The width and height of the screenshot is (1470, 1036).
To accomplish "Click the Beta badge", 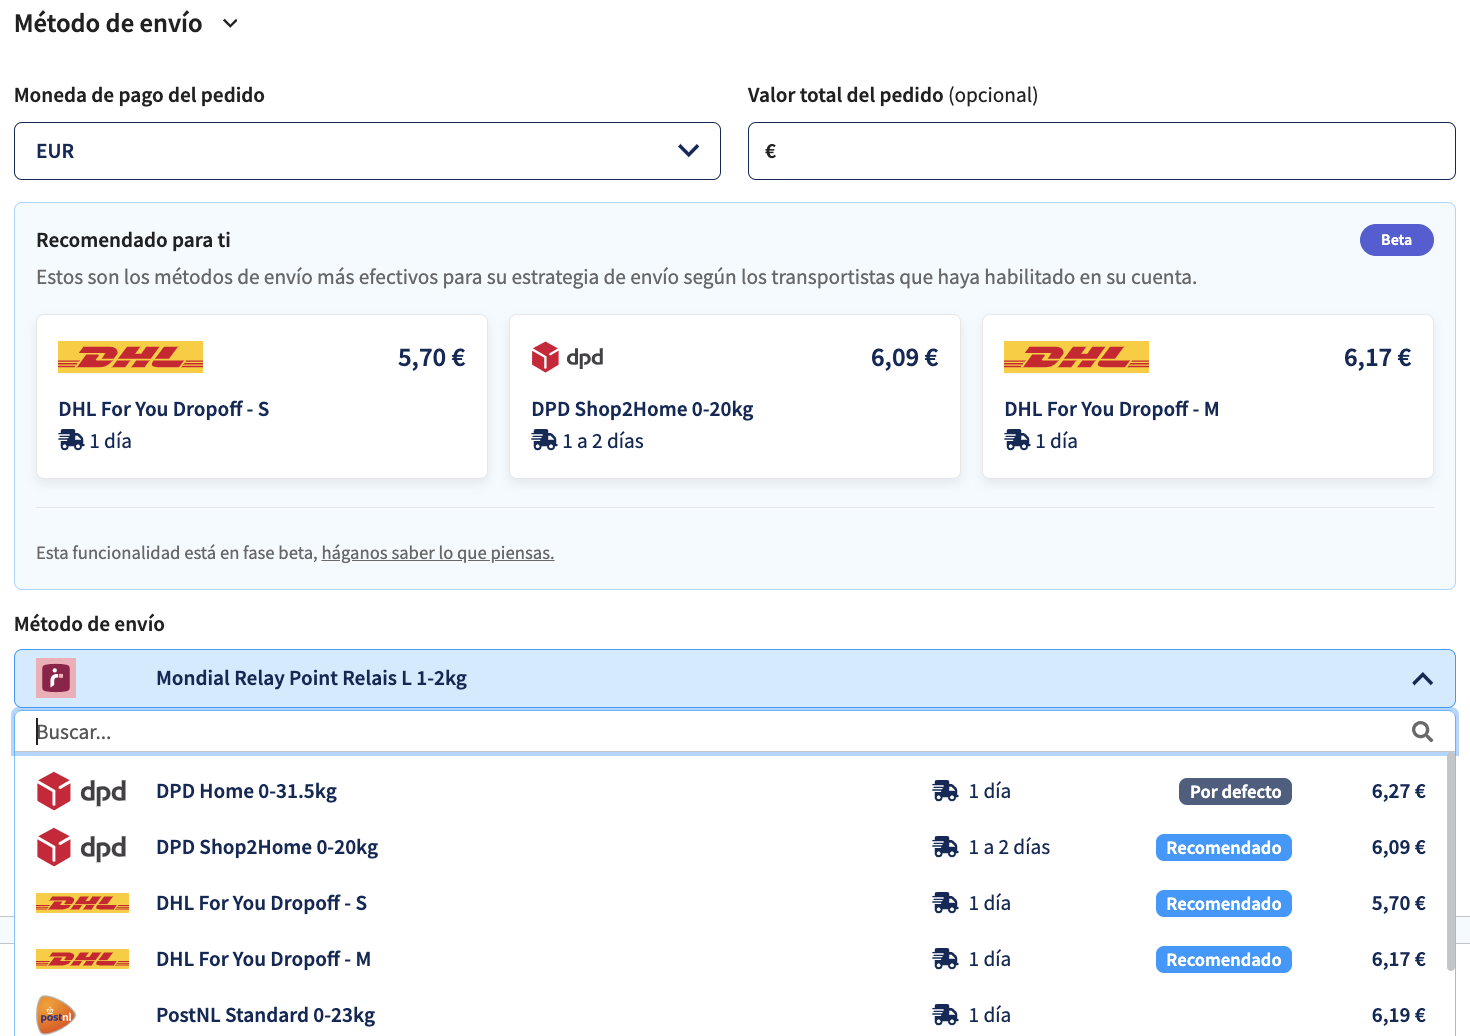I will [x=1396, y=240].
